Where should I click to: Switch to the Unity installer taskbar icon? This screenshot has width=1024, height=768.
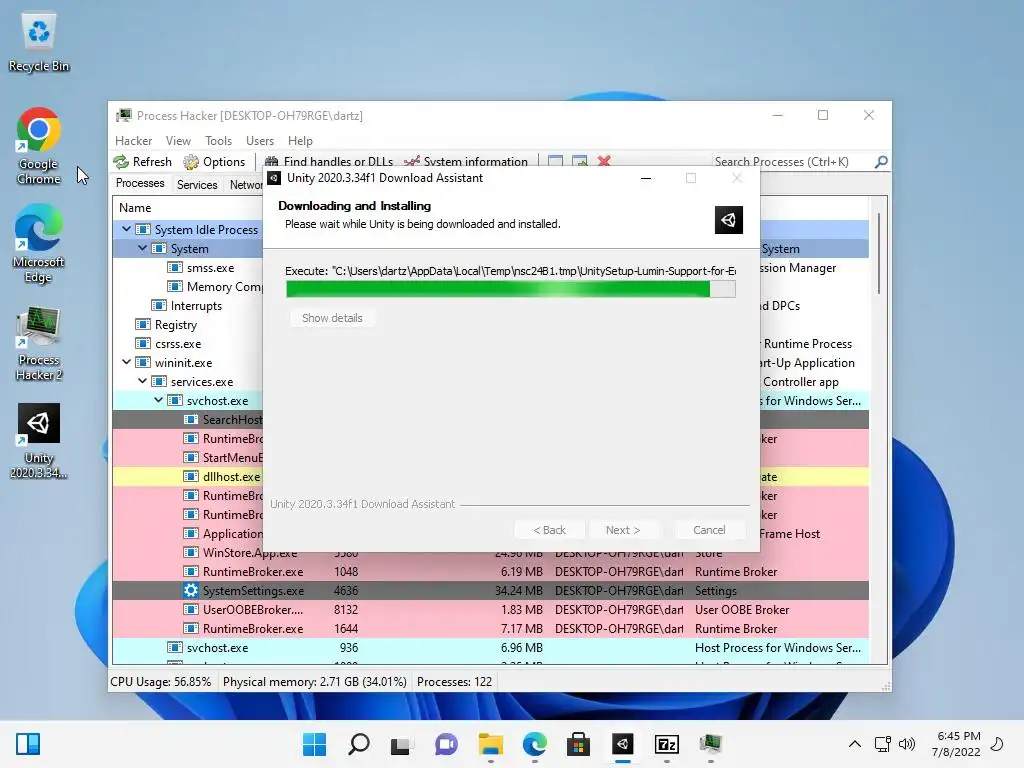coord(622,744)
